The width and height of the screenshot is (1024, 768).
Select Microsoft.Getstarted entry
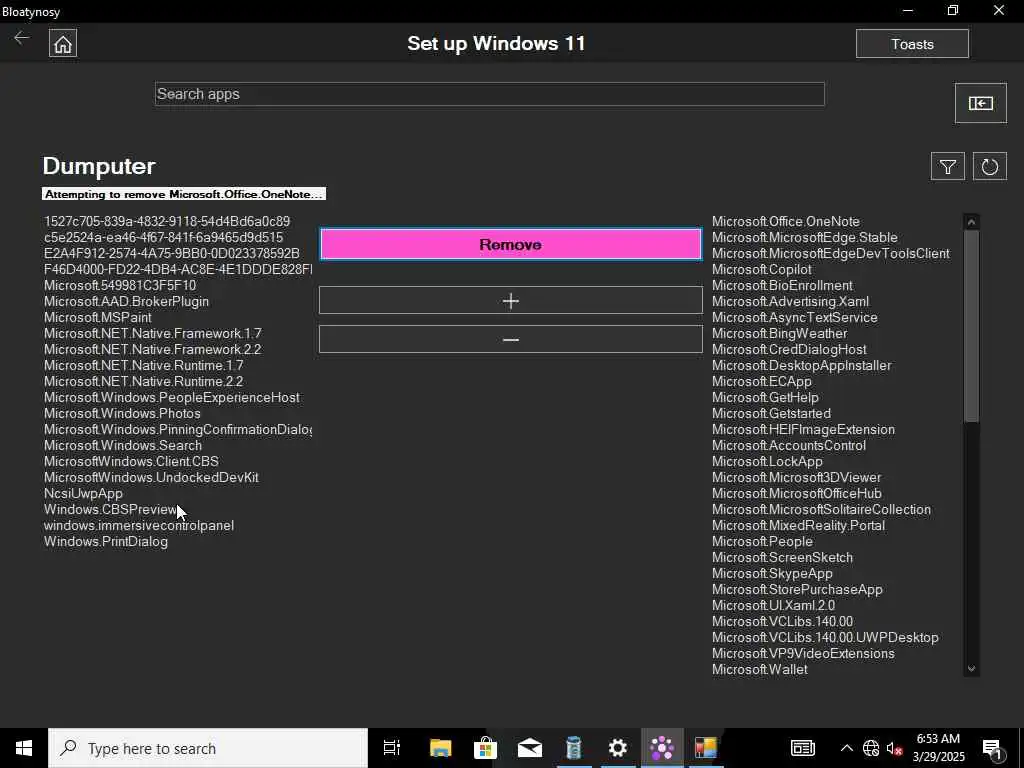click(771, 413)
